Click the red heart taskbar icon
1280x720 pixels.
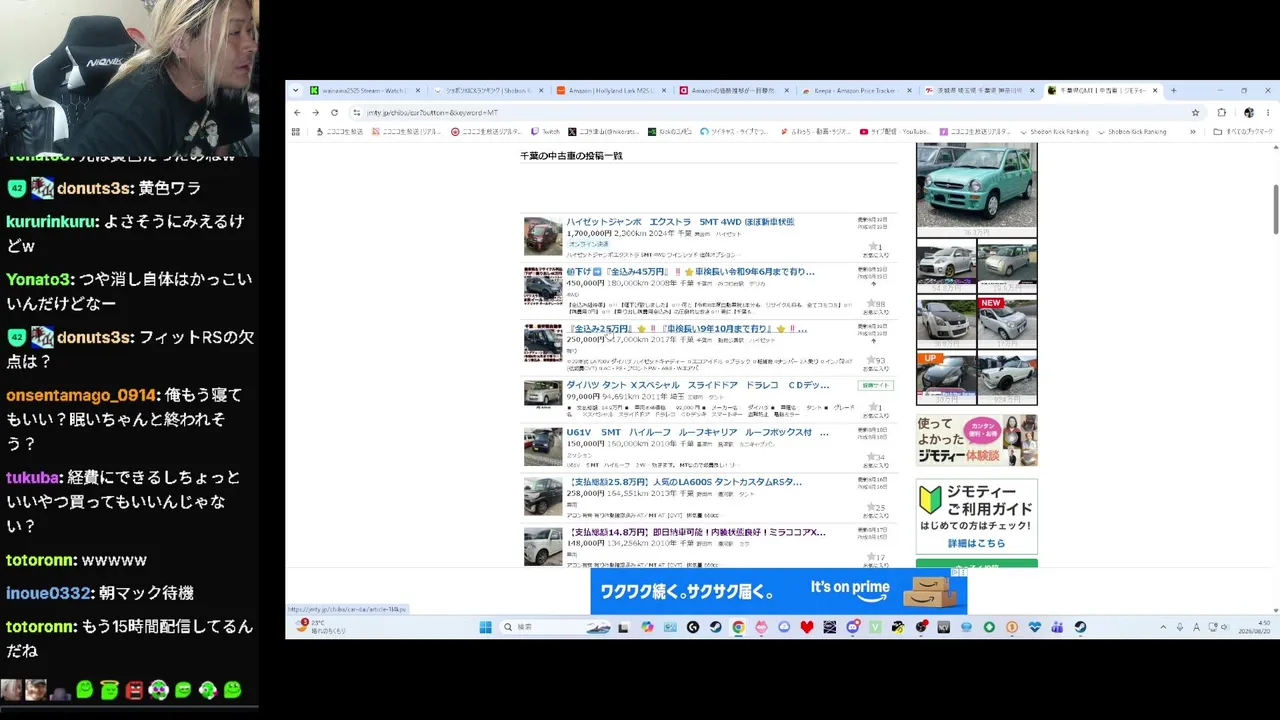pos(806,627)
